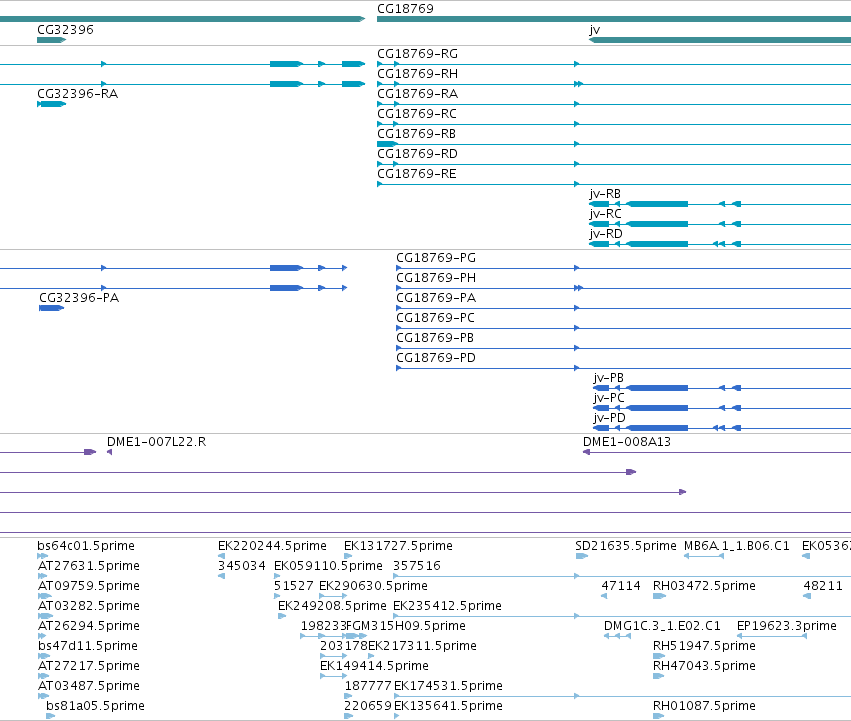Click the bs64c01.5prime EST label
Image resolution: width=851 pixels, height=721 pixels.
click(x=86, y=546)
